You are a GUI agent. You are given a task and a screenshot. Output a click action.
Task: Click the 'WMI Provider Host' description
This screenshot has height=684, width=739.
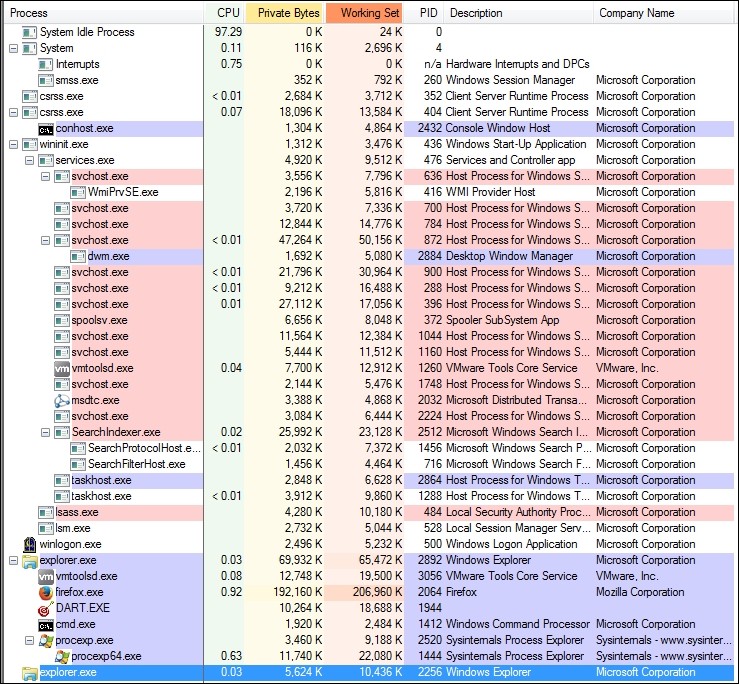(x=490, y=192)
